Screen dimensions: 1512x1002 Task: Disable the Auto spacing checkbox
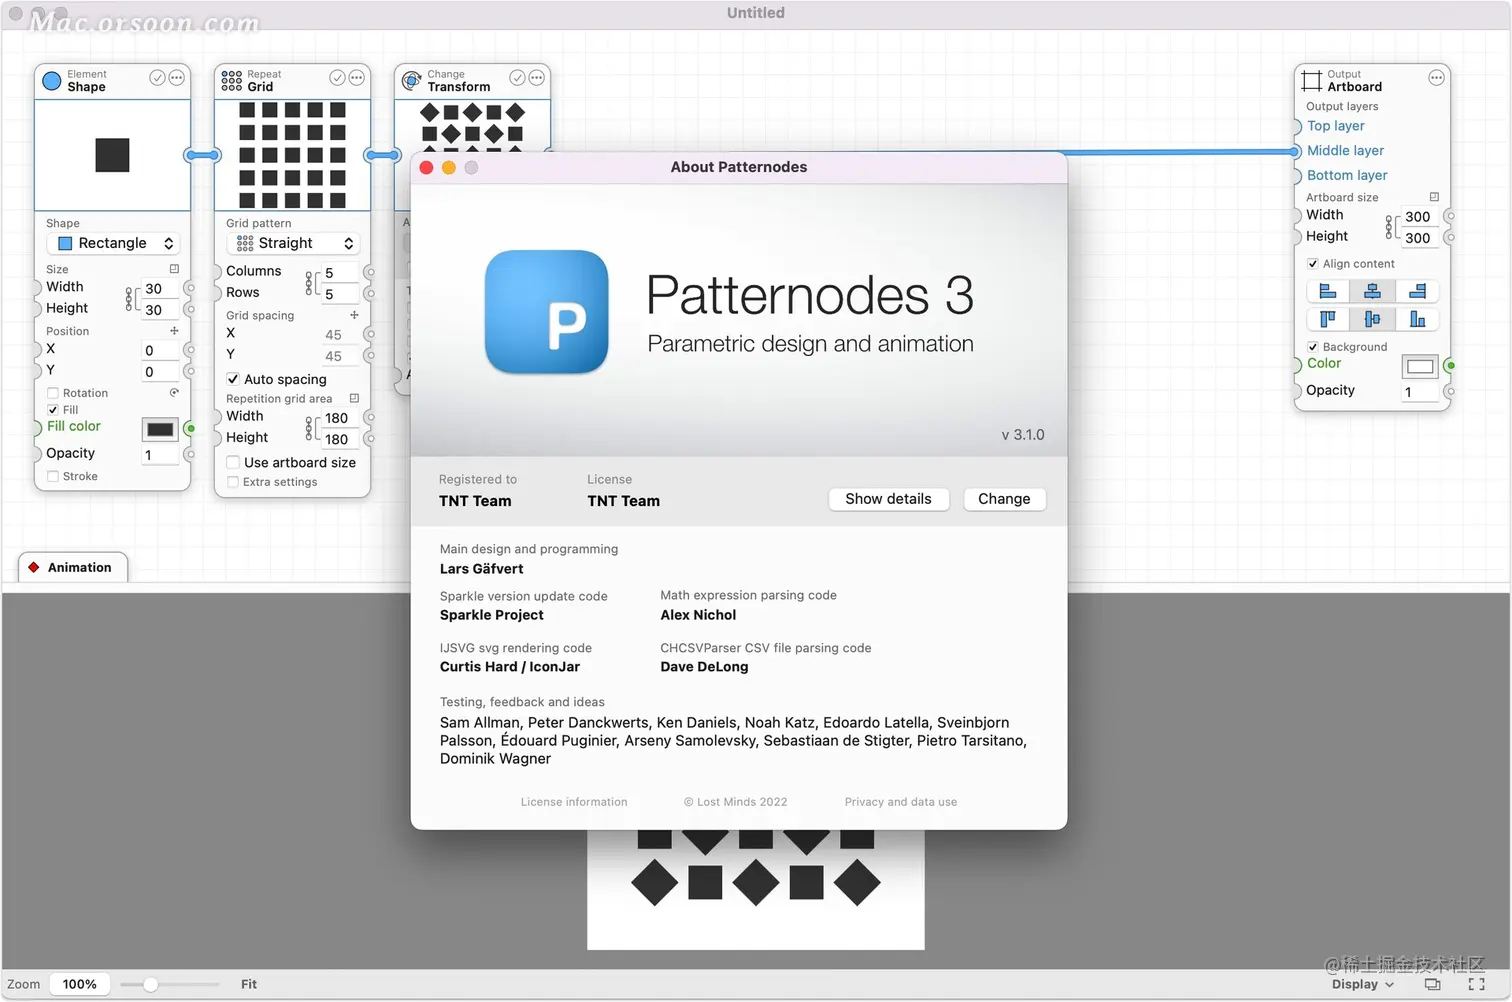tap(233, 379)
